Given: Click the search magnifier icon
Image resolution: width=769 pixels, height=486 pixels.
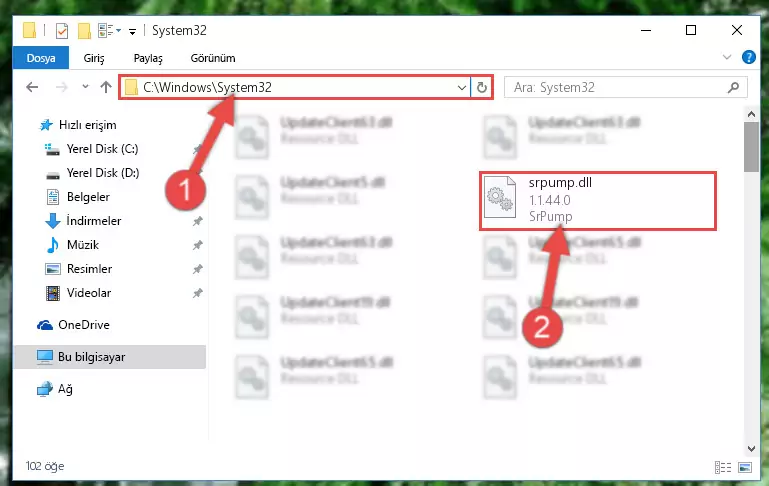Looking at the screenshot, I should click(734, 87).
